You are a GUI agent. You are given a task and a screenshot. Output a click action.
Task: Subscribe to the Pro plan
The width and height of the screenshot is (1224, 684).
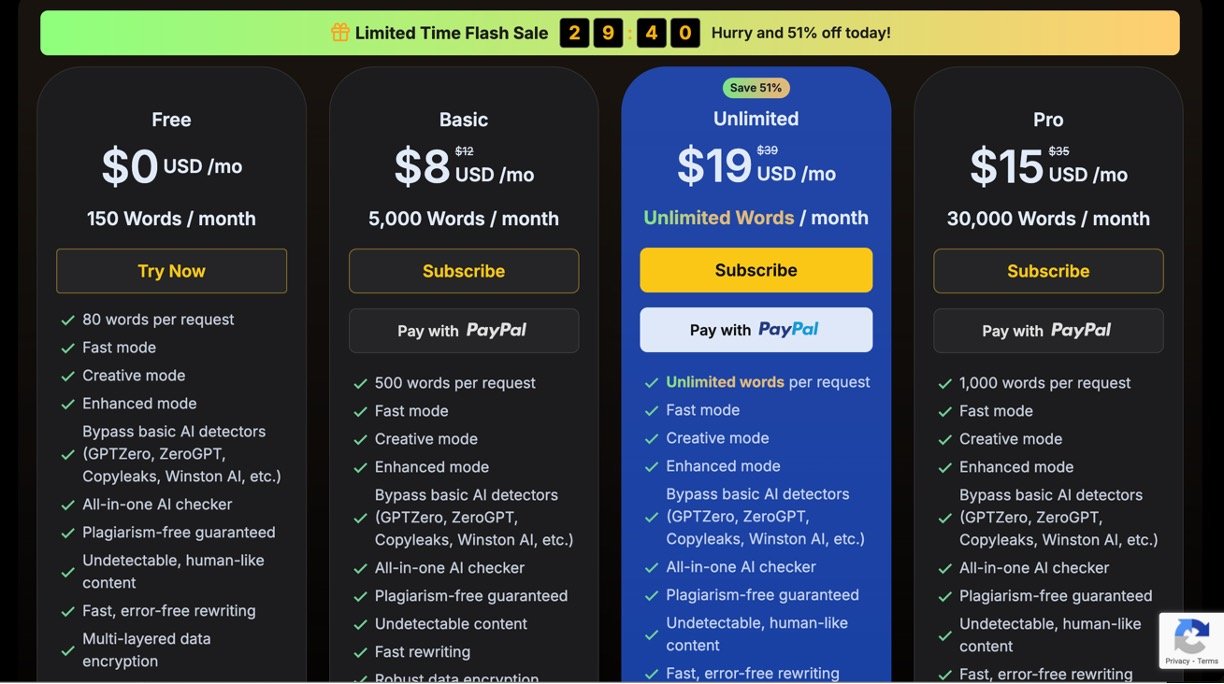1048,271
